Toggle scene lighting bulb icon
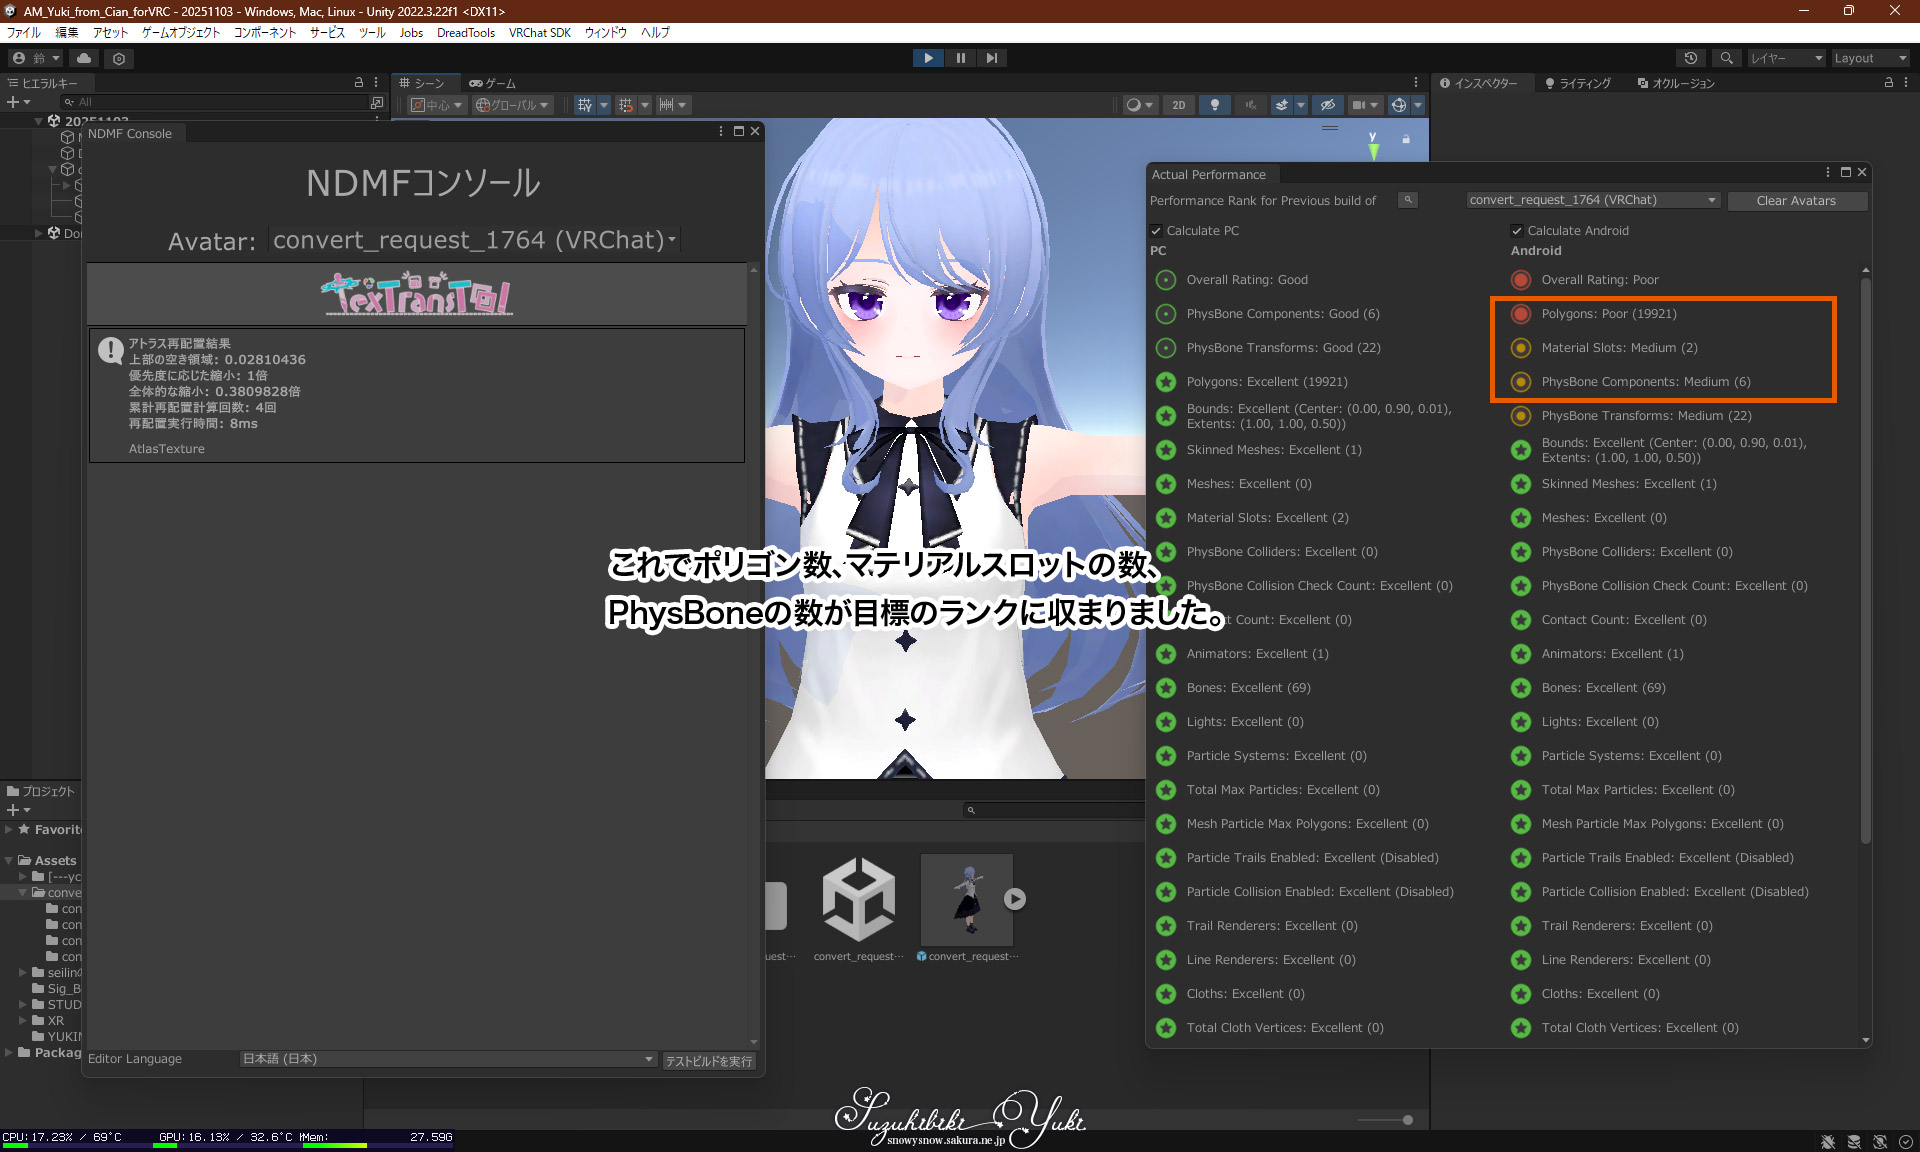The image size is (1920, 1152). (x=1215, y=105)
